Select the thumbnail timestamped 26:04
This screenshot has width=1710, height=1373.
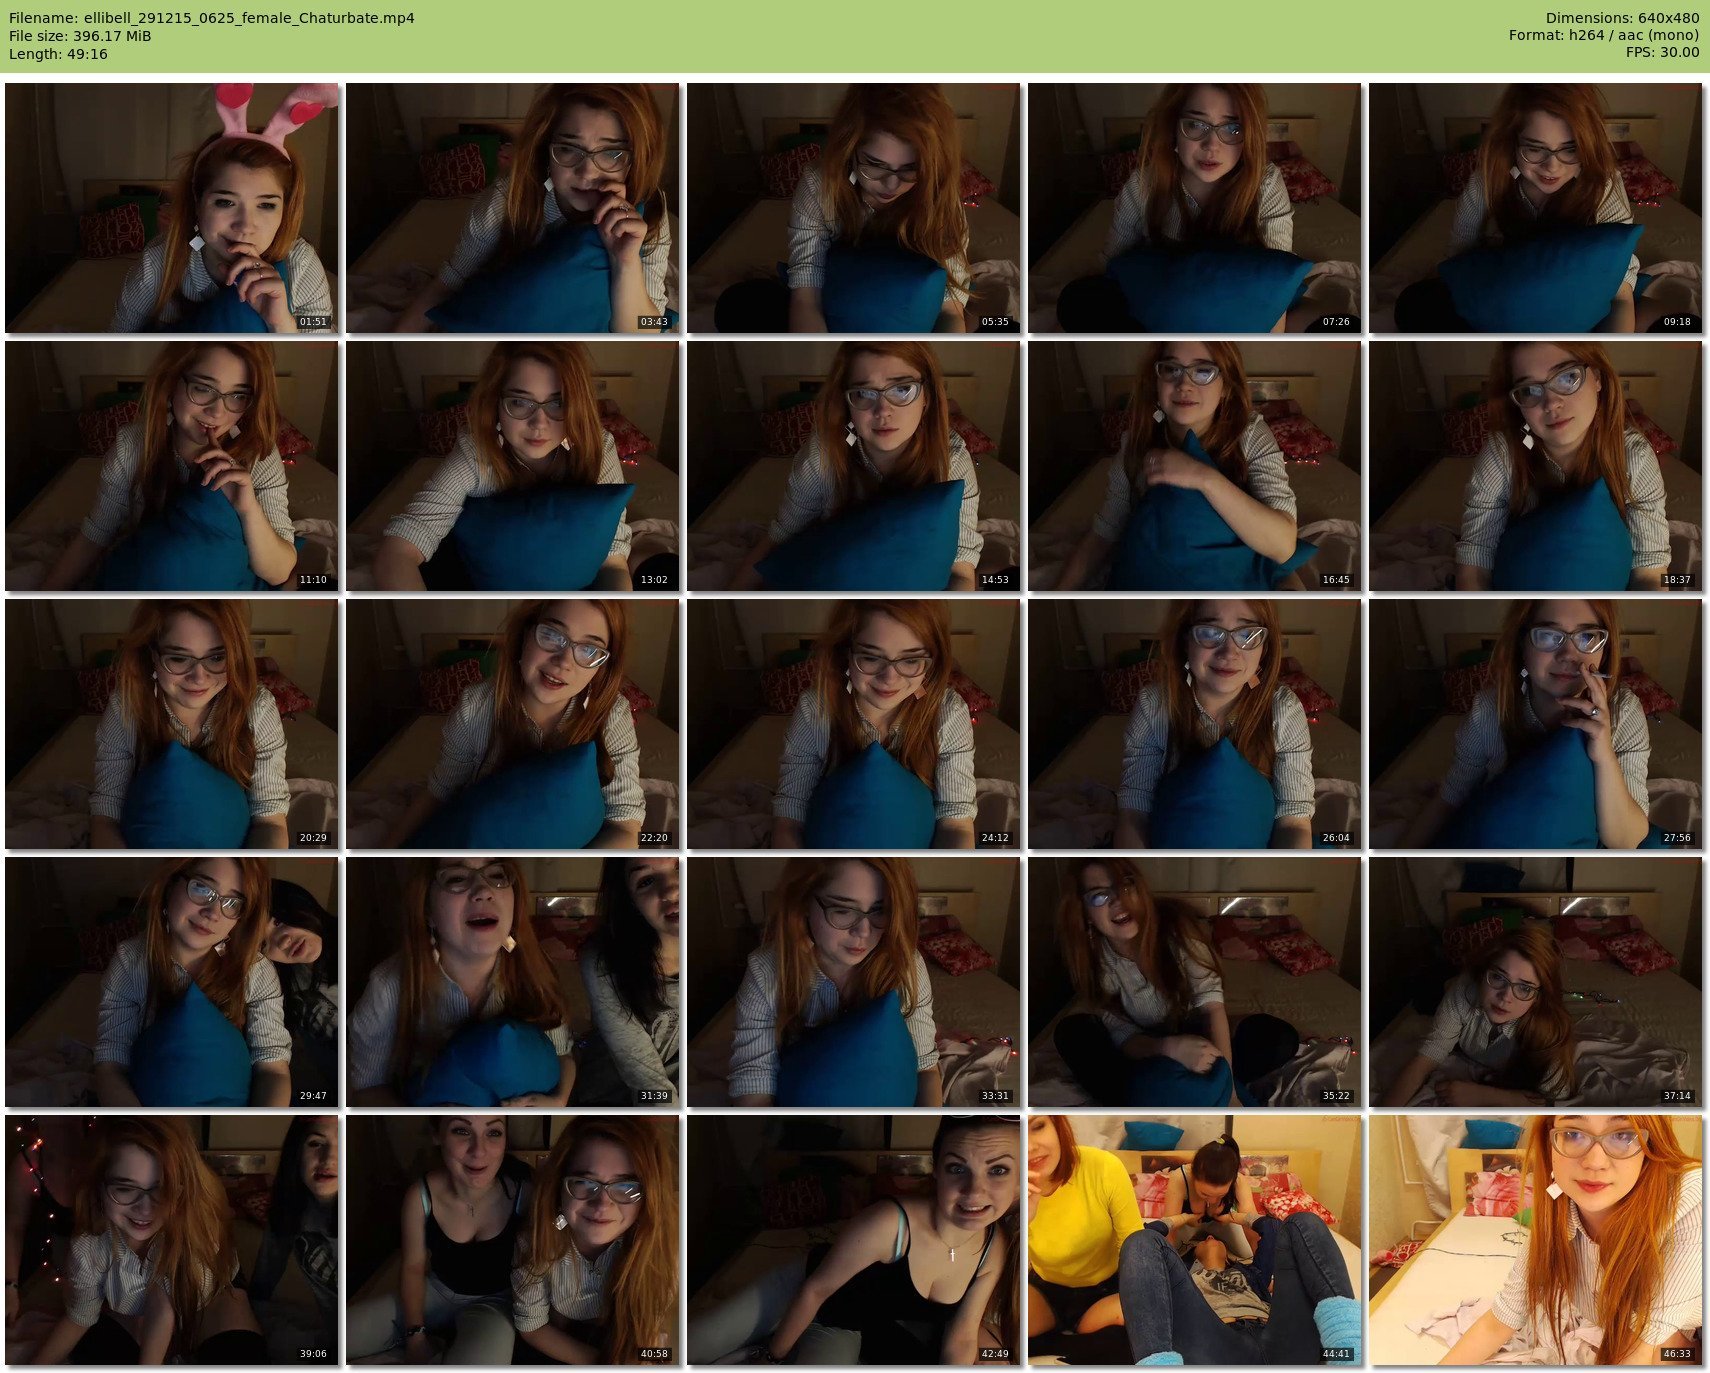1195,724
